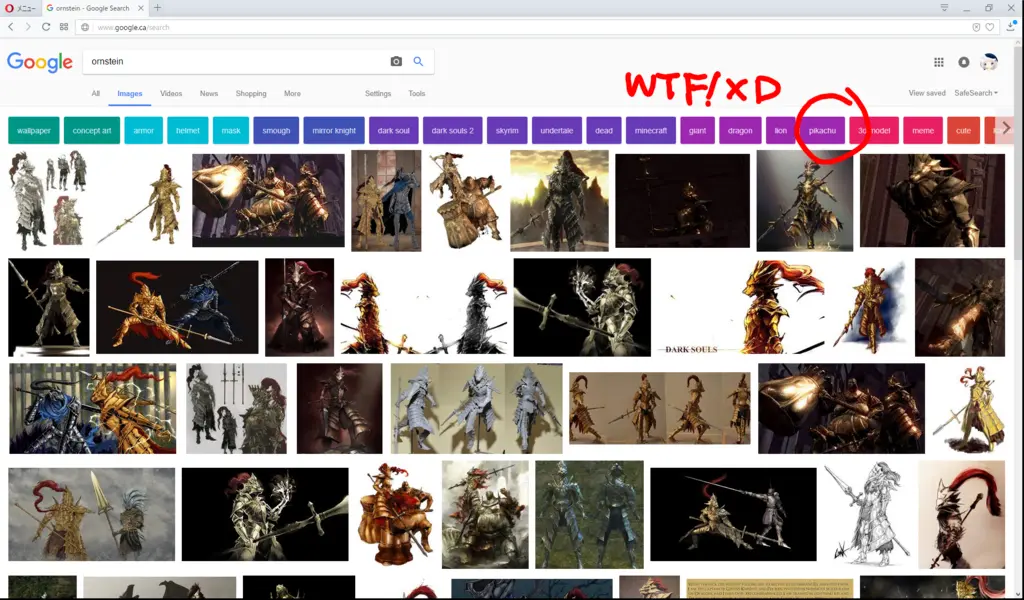Switch to the Videos tab
Image resolution: width=1024 pixels, height=600 pixels.
click(x=171, y=93)
